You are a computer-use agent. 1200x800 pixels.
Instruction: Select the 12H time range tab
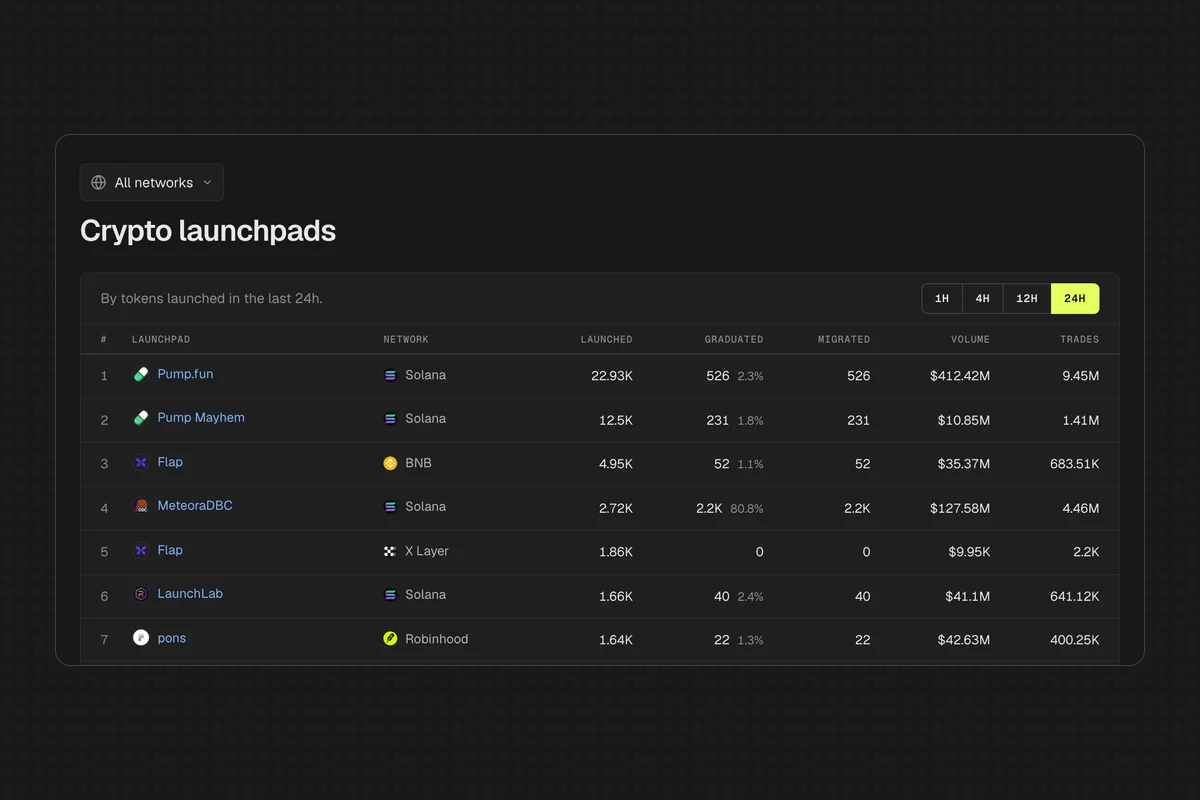[1027, 299]
